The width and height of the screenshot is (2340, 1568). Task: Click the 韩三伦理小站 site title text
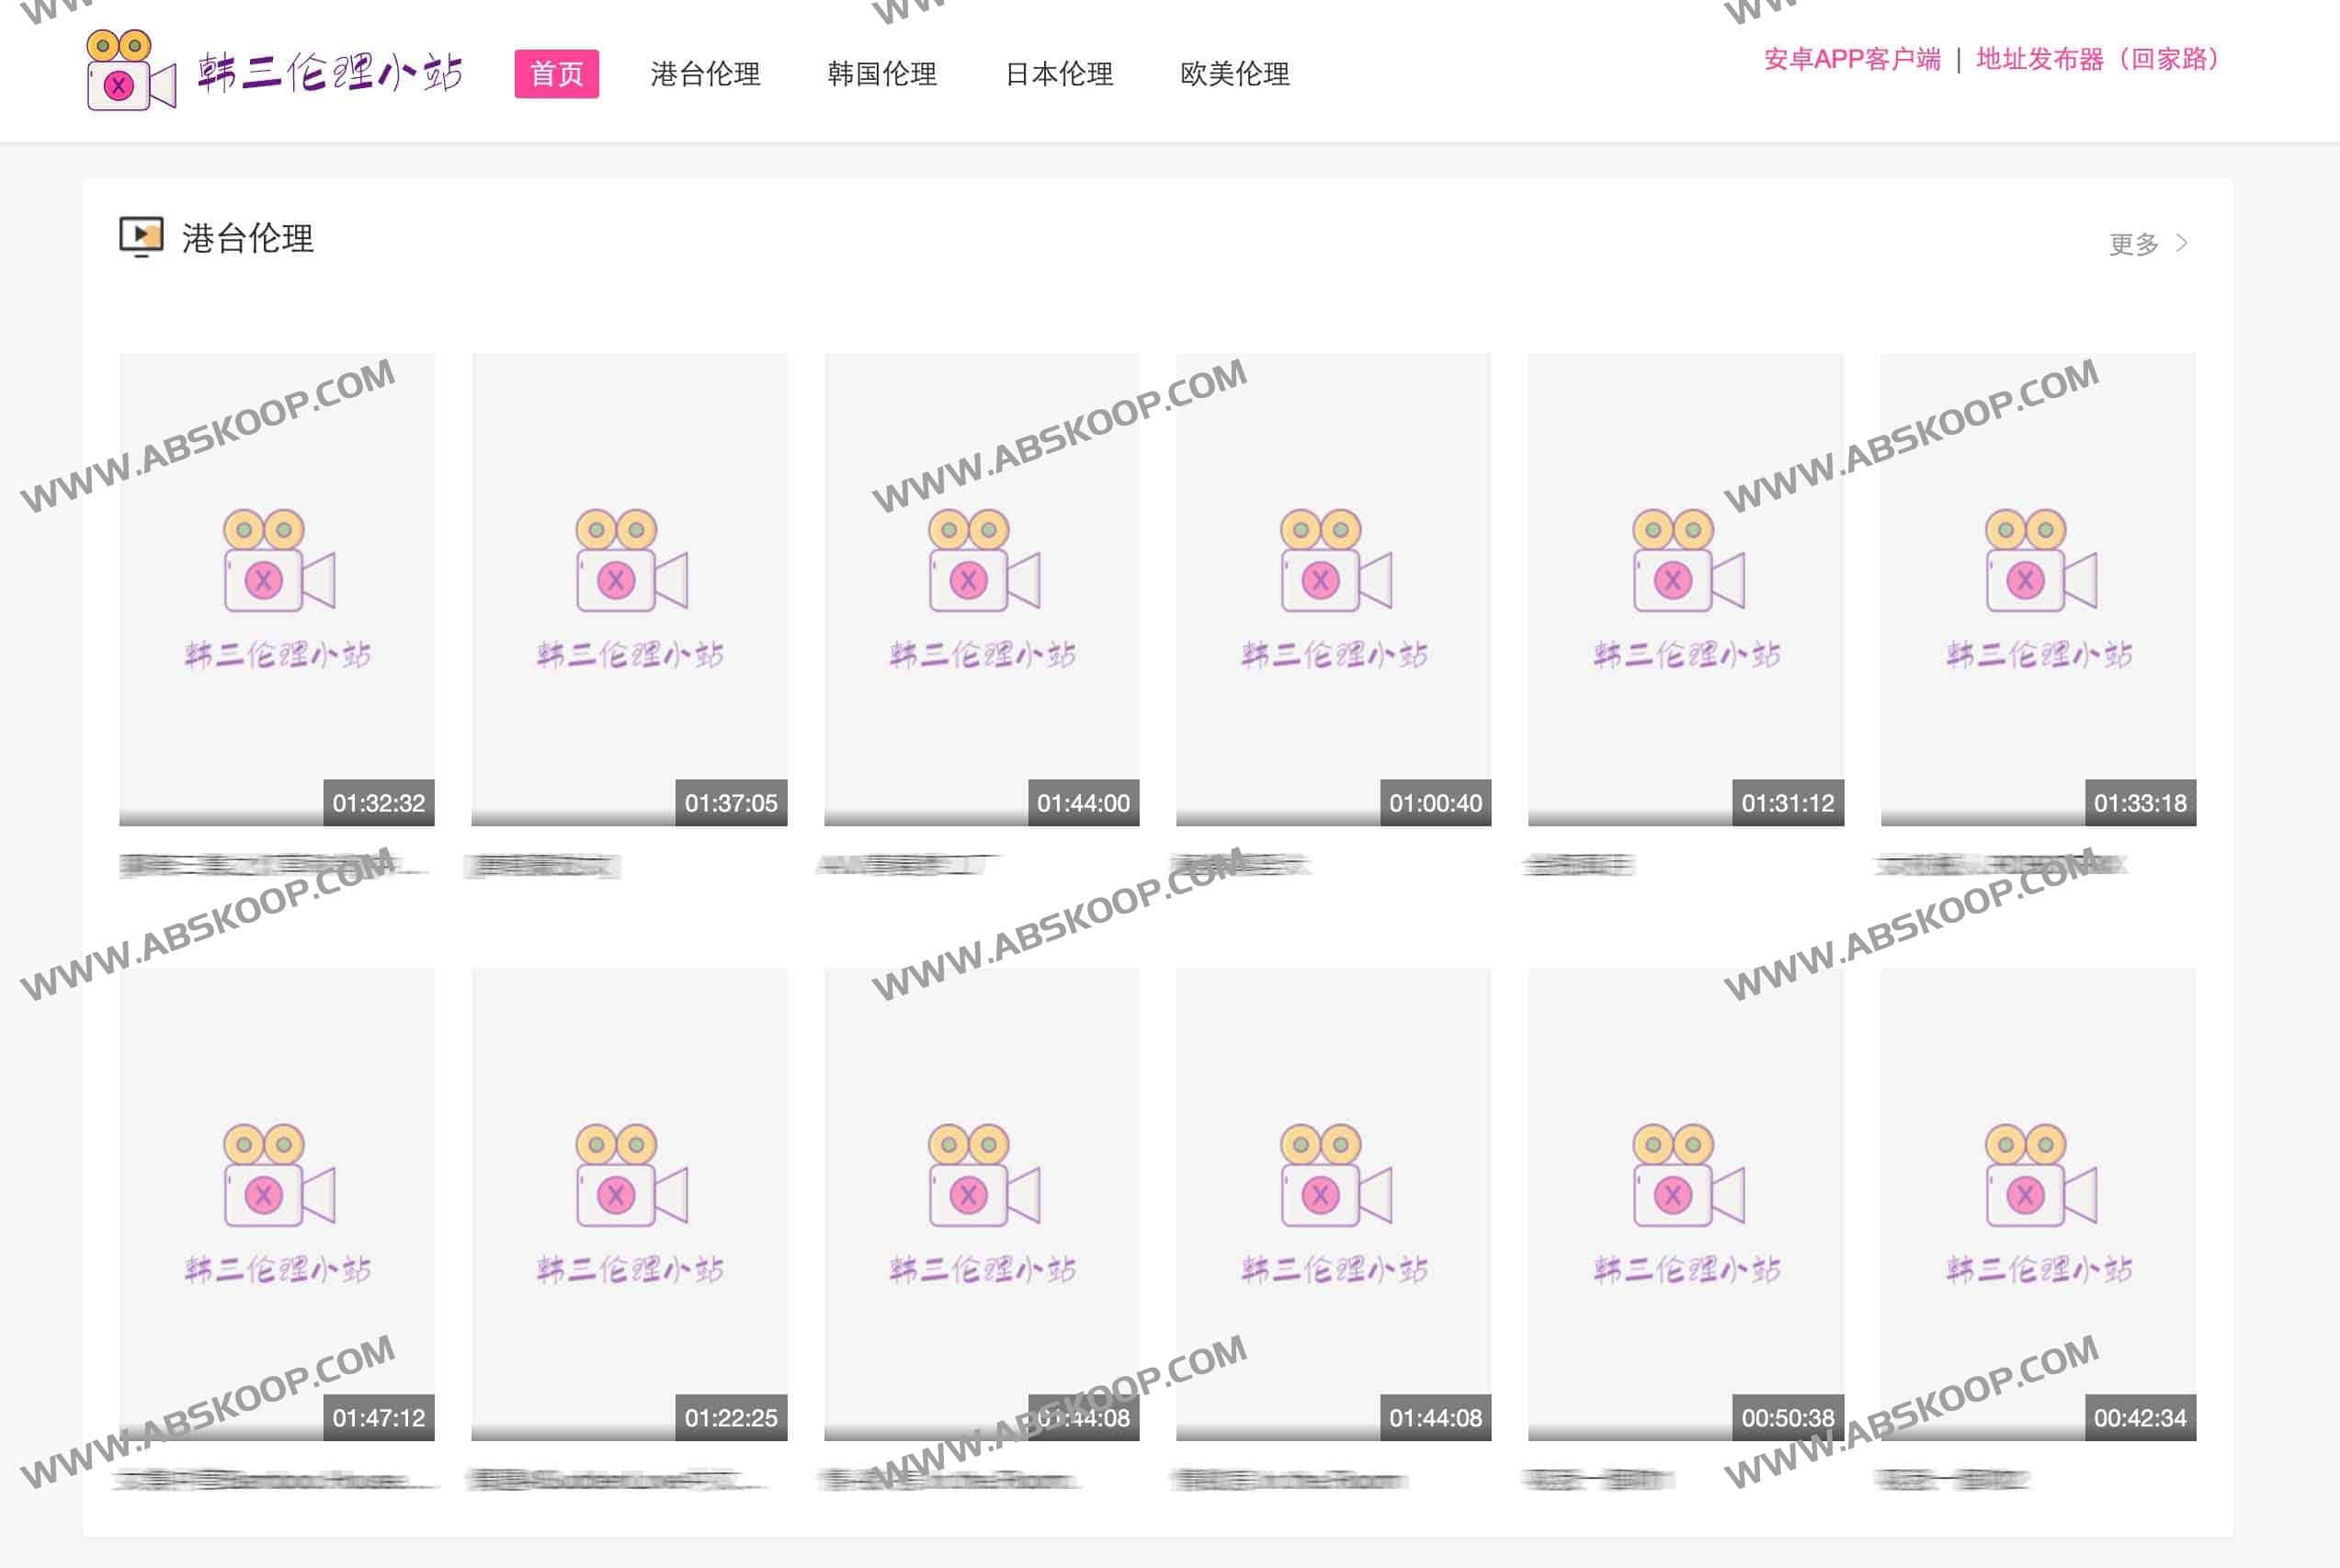click(x=330, y=72)
